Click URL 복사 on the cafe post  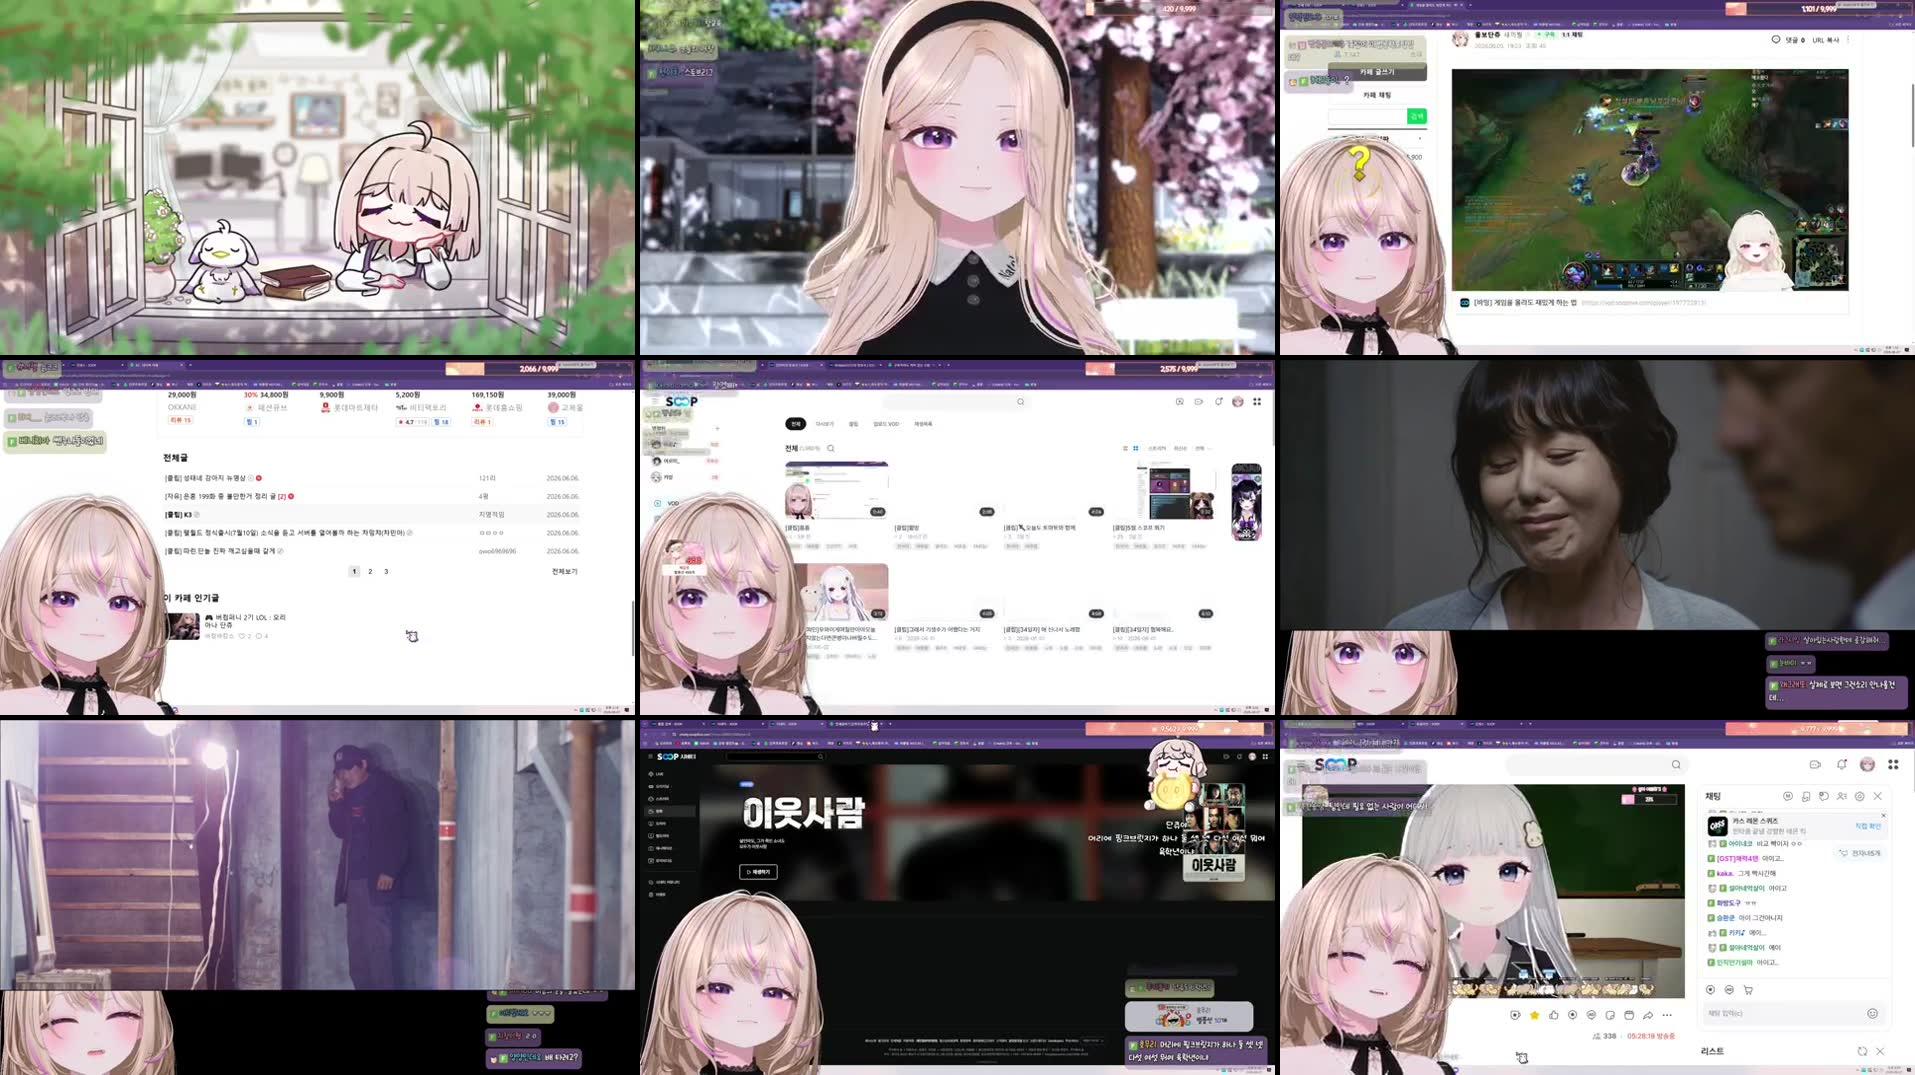1825,40
